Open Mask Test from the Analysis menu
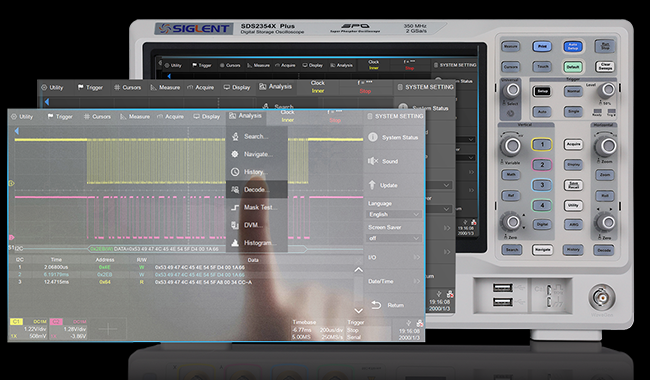This screenshot has height=380, width=650. click(x=256, y=207)
